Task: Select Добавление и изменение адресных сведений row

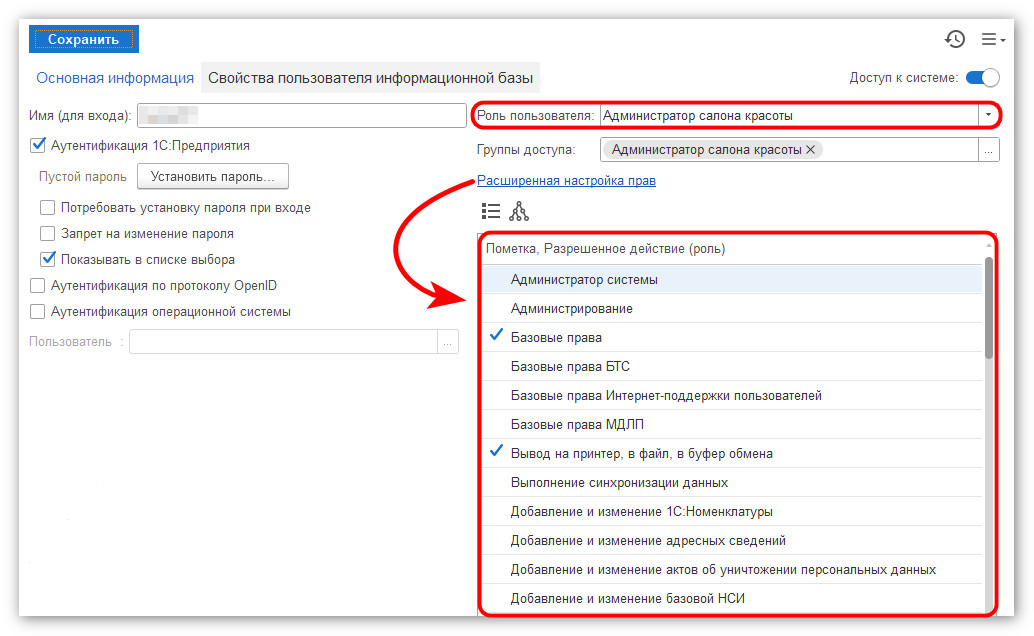Action: point(732,541)
